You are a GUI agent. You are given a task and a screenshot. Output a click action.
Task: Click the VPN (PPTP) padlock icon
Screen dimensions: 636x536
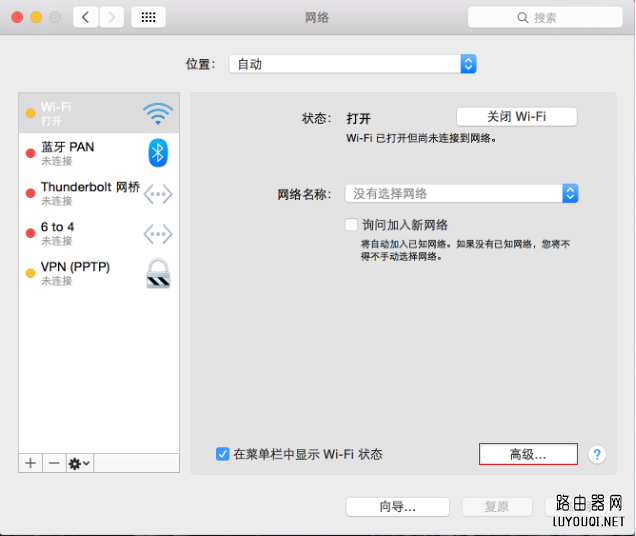pyautogui.click(x=157, y=273)
